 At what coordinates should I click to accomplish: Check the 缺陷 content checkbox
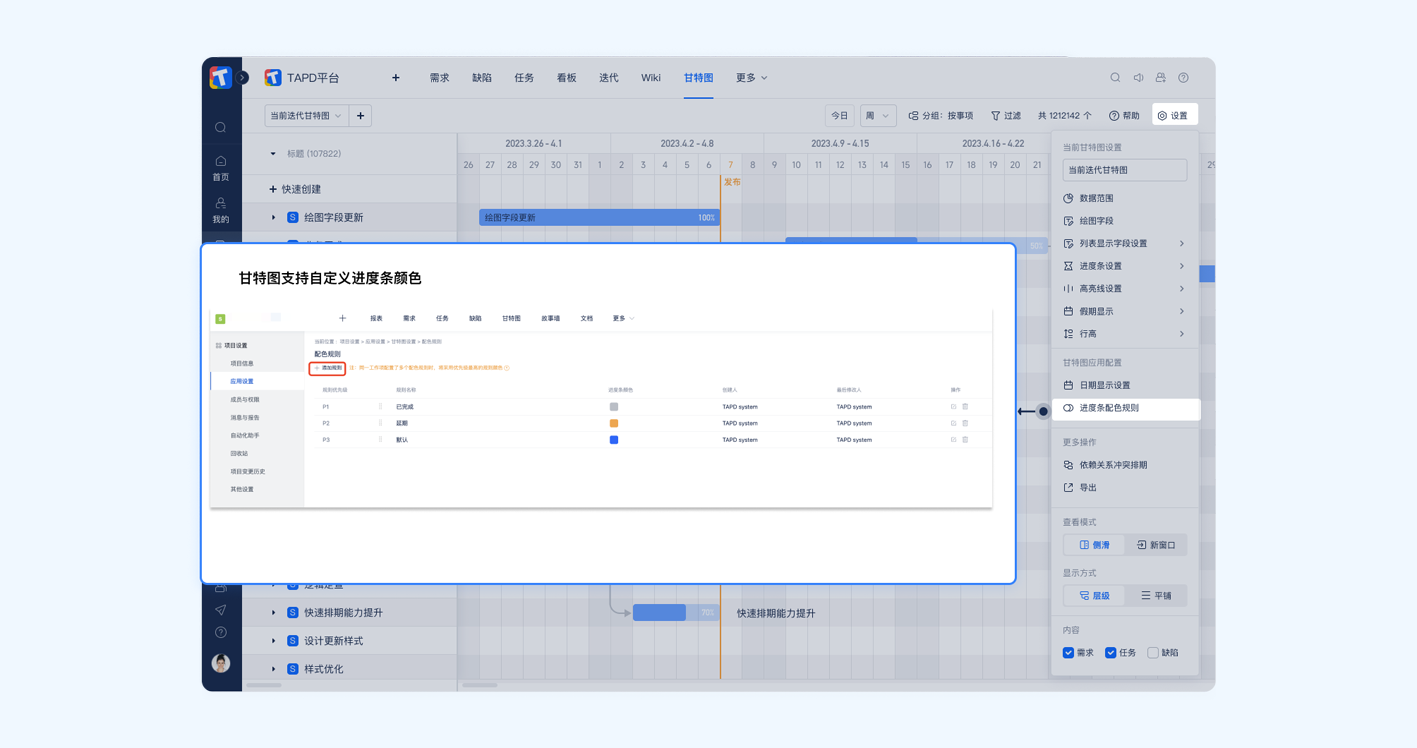click(x=1153, y=653)
